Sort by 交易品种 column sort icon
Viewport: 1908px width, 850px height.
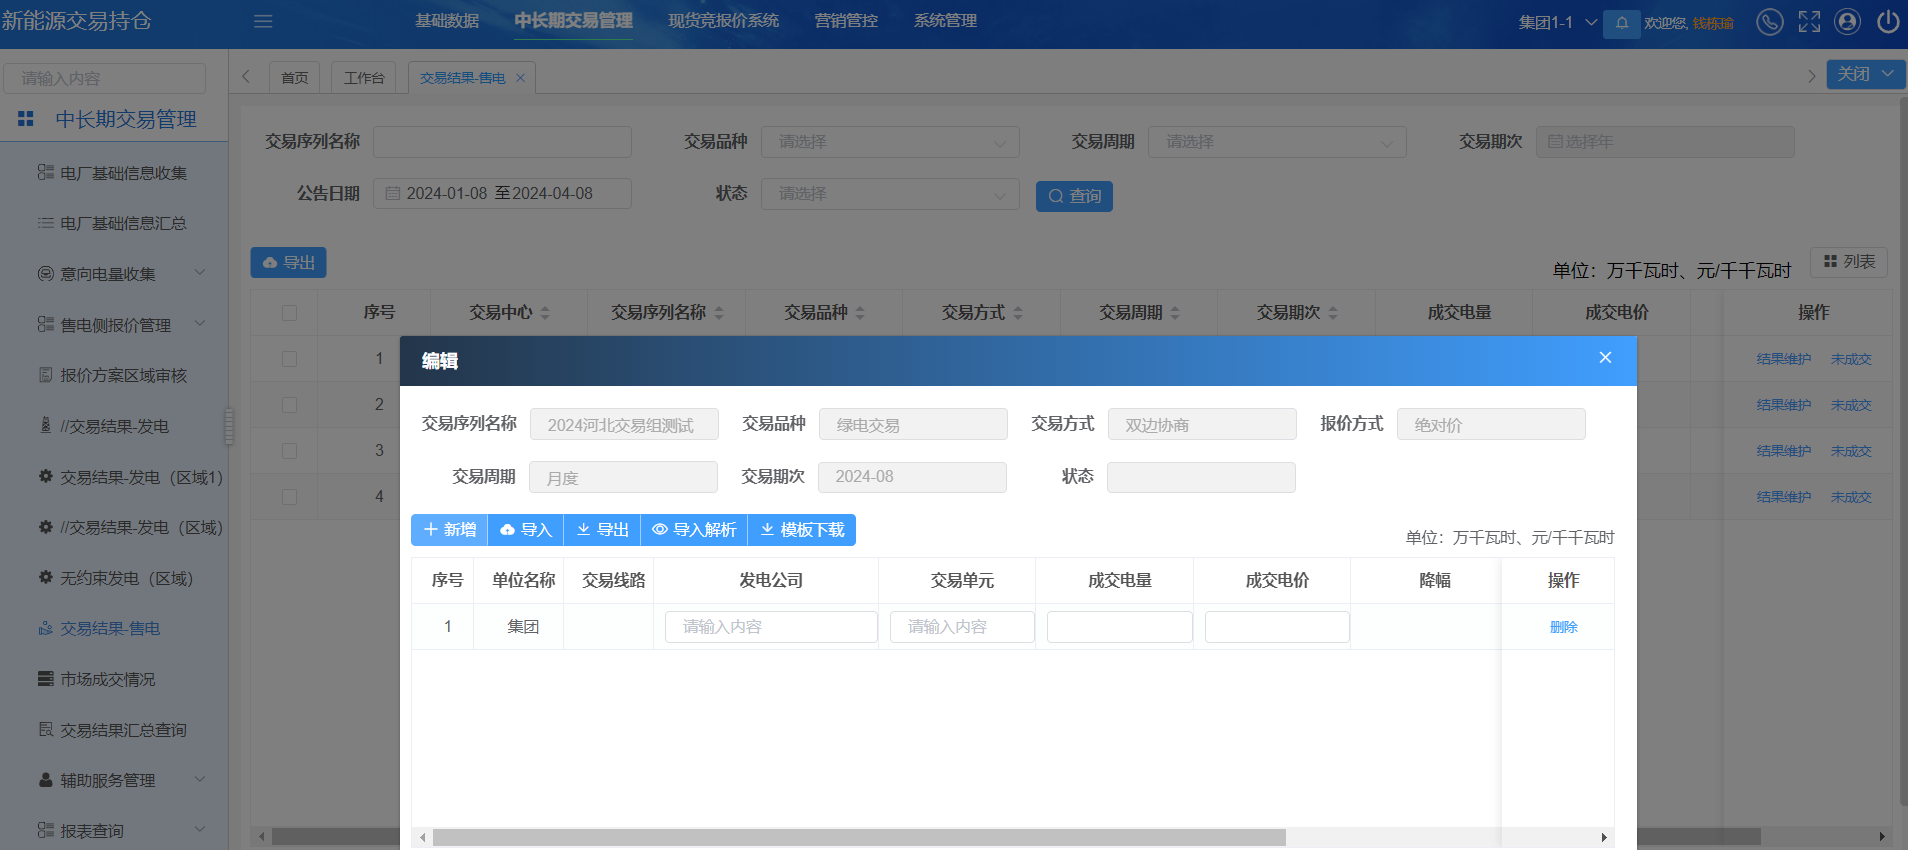click(x=860, y=313)
